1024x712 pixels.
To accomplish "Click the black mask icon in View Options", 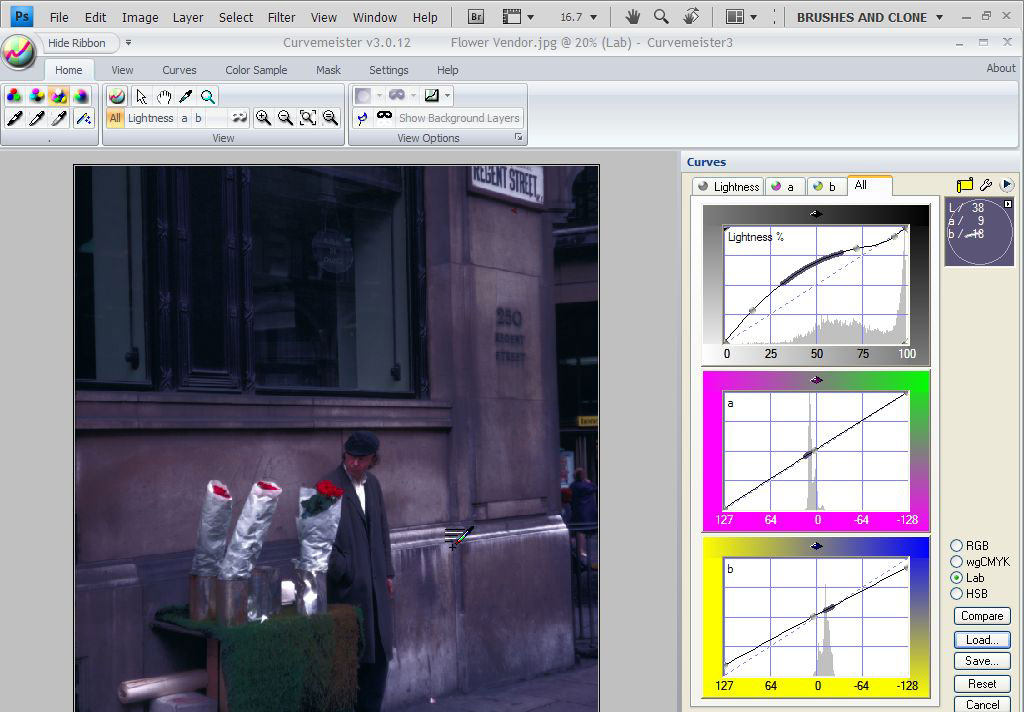I will point(385,116).
